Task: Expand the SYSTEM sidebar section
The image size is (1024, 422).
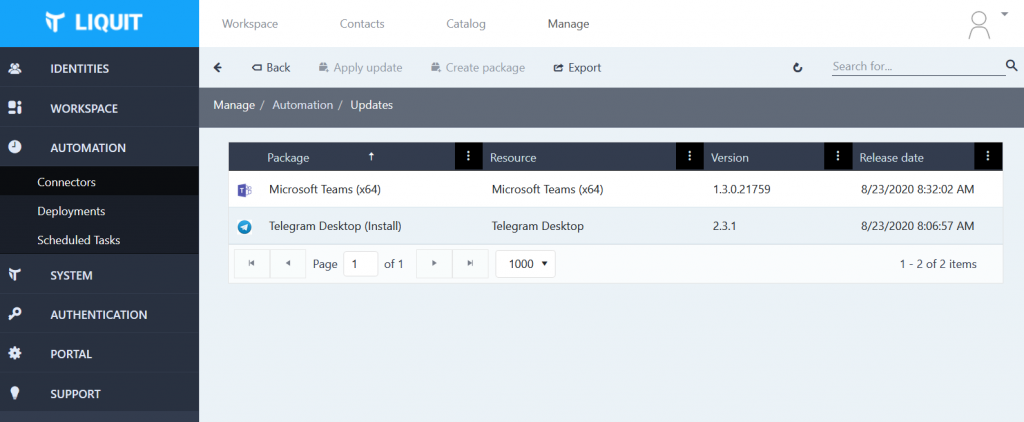Action: pyautogui.click(x=99, y=274)
